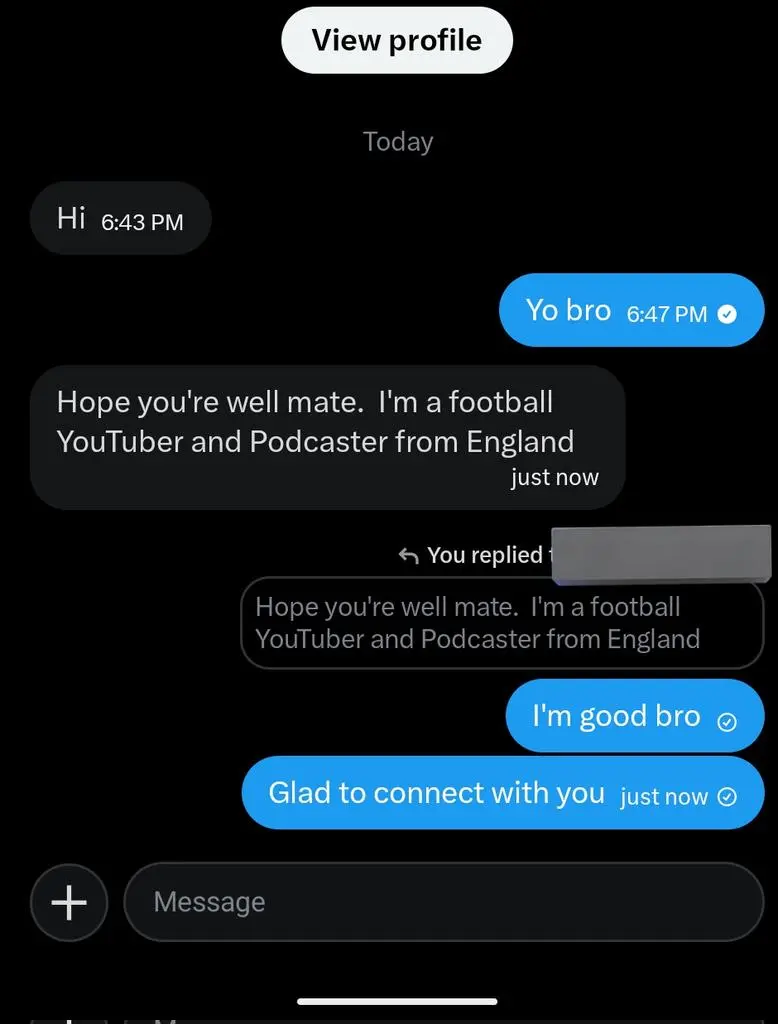Select the 'Hi' message bubble
This screenshot has height=1024, width=778.
(121, 218)
